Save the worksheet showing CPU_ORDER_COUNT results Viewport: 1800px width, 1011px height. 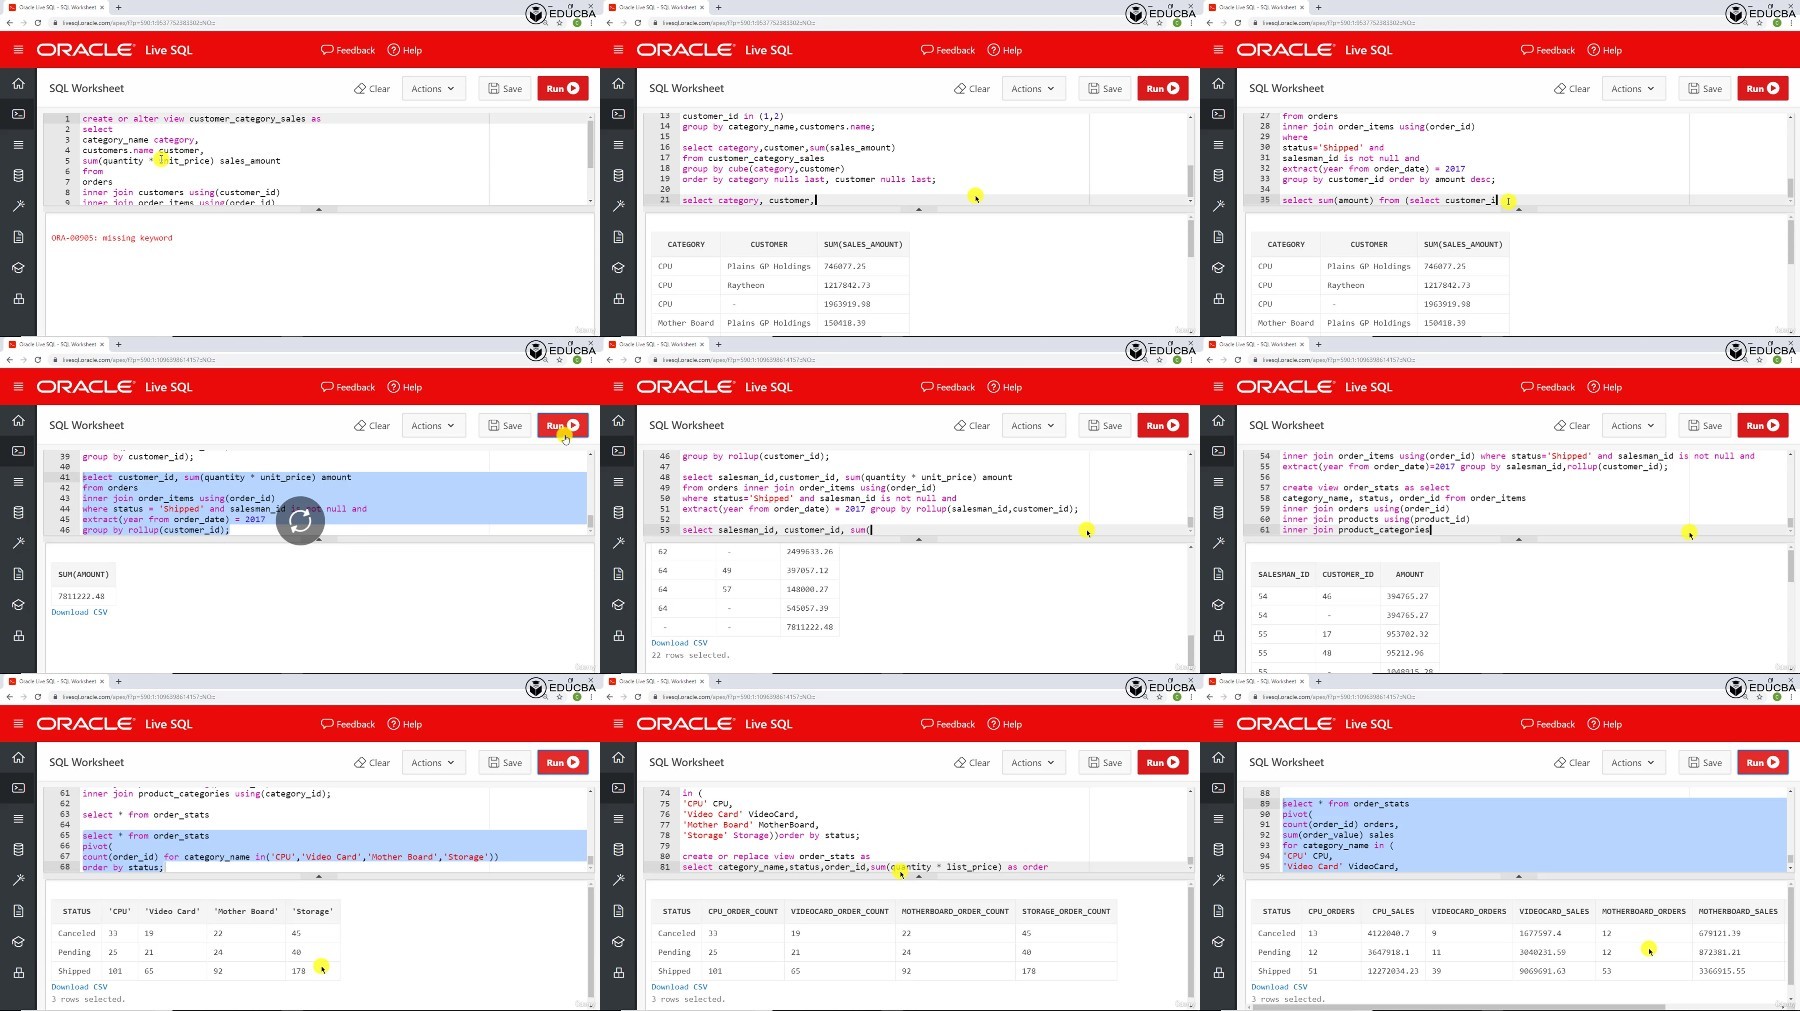1105,763
